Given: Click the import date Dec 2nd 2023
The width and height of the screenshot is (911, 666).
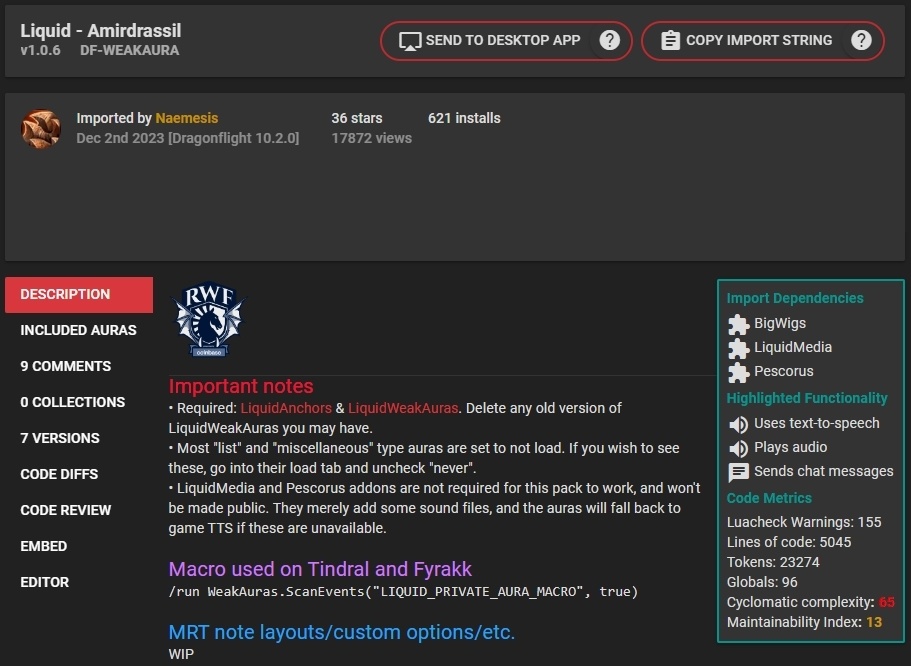Looking at the screenshot, I should click(x=120, y=138).
